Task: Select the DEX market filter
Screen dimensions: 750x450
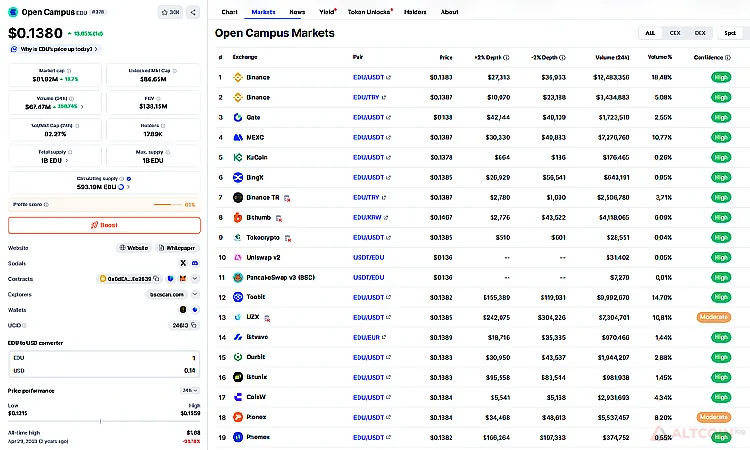Action: 700,33
